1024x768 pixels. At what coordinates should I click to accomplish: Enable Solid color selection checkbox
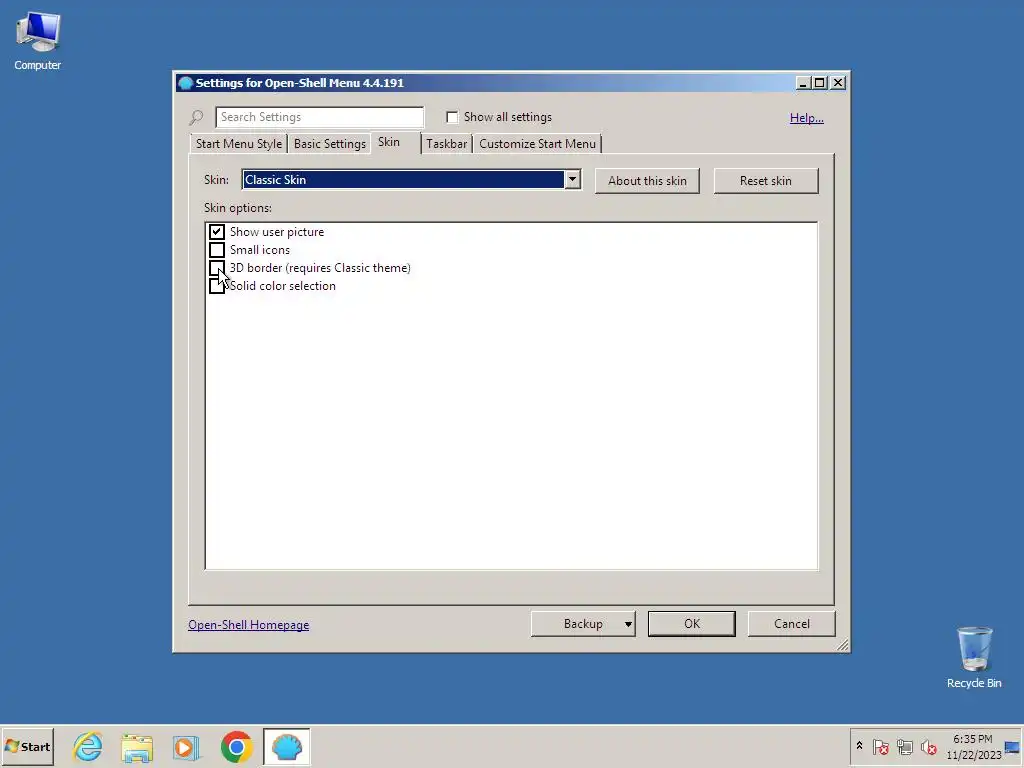point(217,286)
